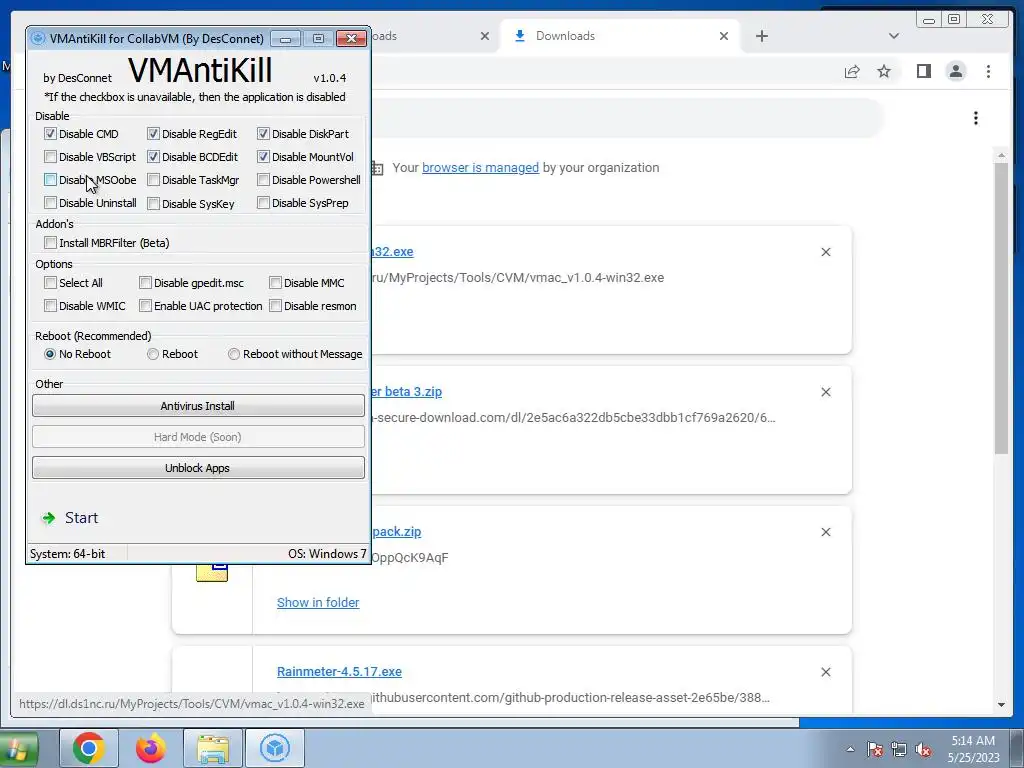Close the partially hidden Chrome tab
The width and height of the screenshot is (1024, 768).
click(x=485, y=36)
